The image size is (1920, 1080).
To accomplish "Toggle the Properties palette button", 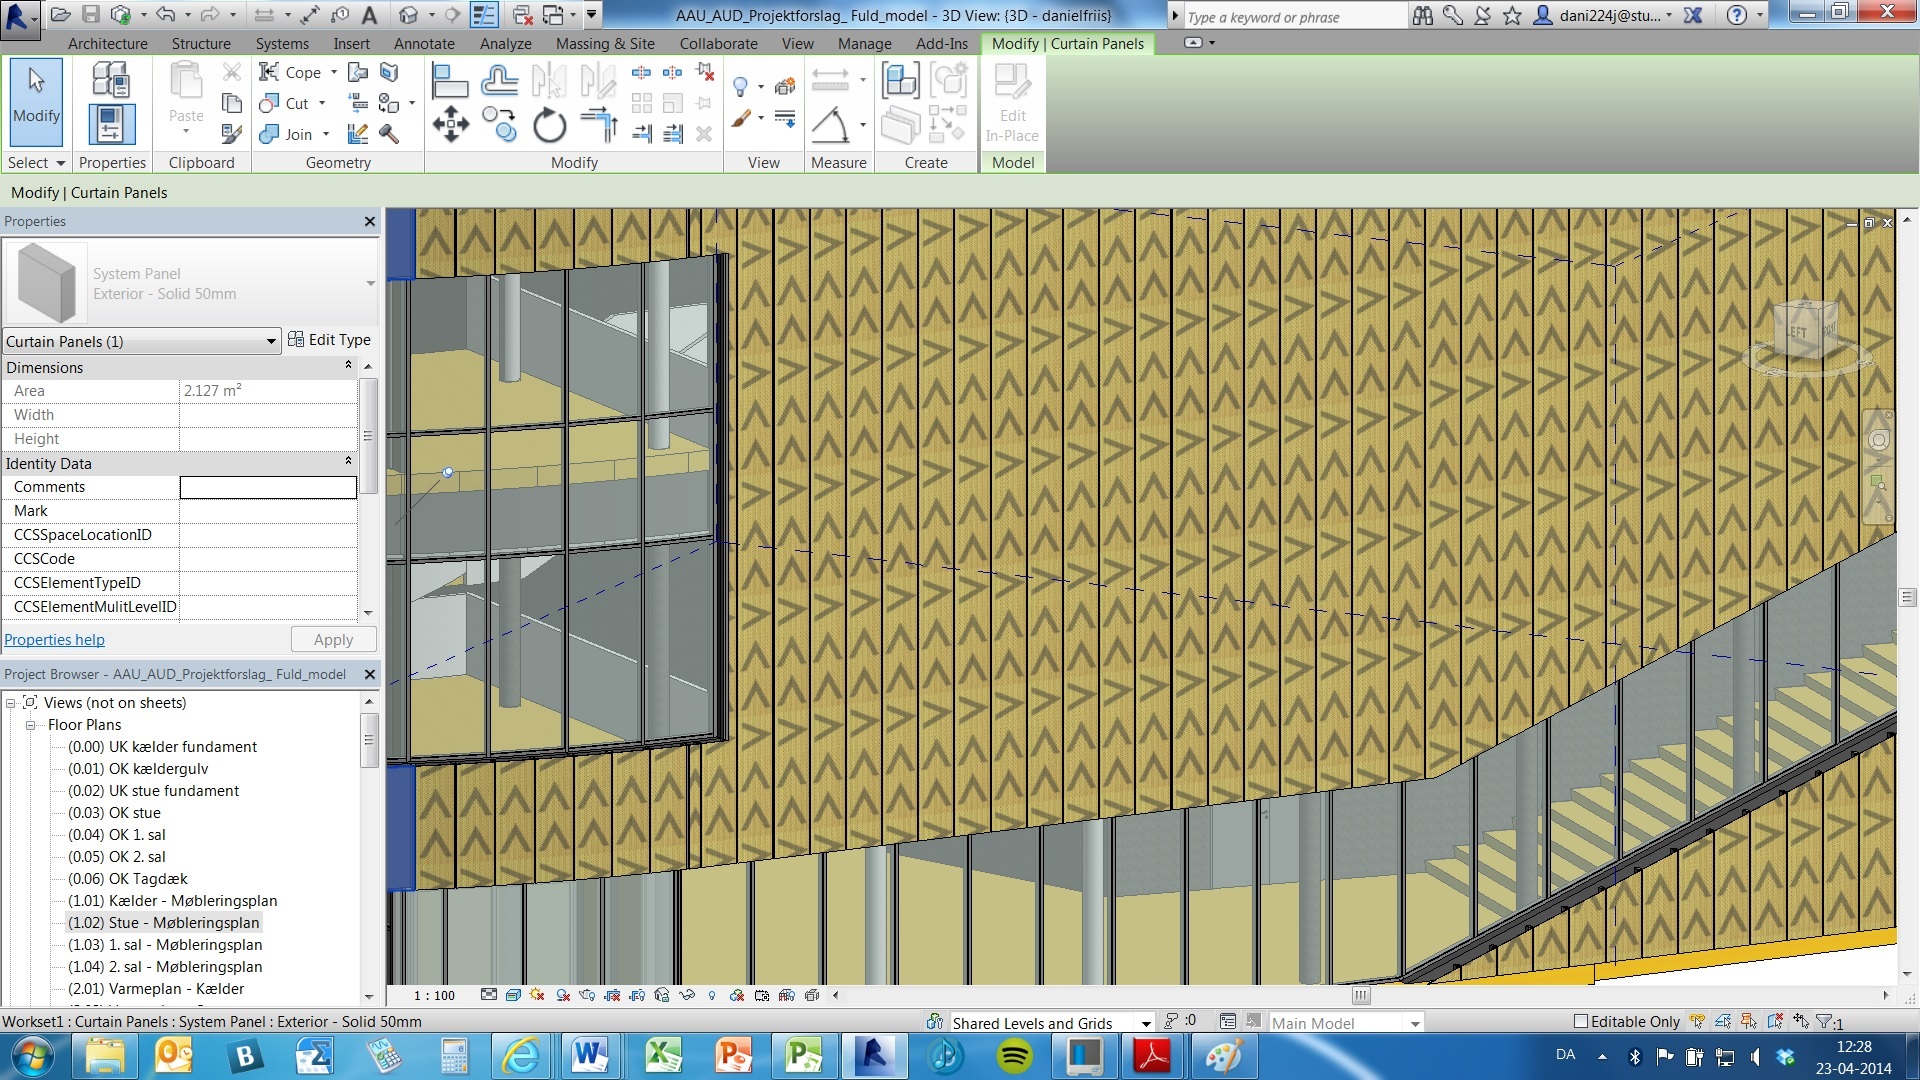I will pos(110,125).
